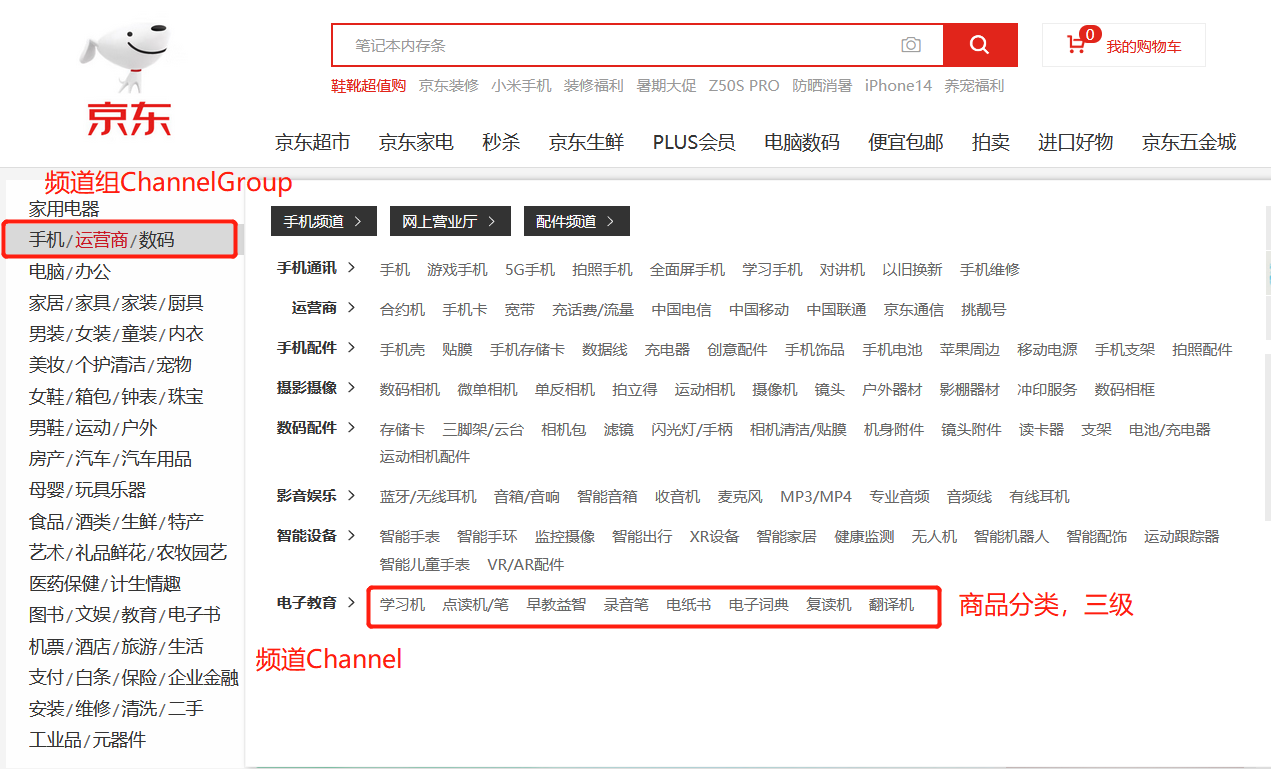
Task: Click the VR/AR配件 category link
Action: [x=526, y=565]
